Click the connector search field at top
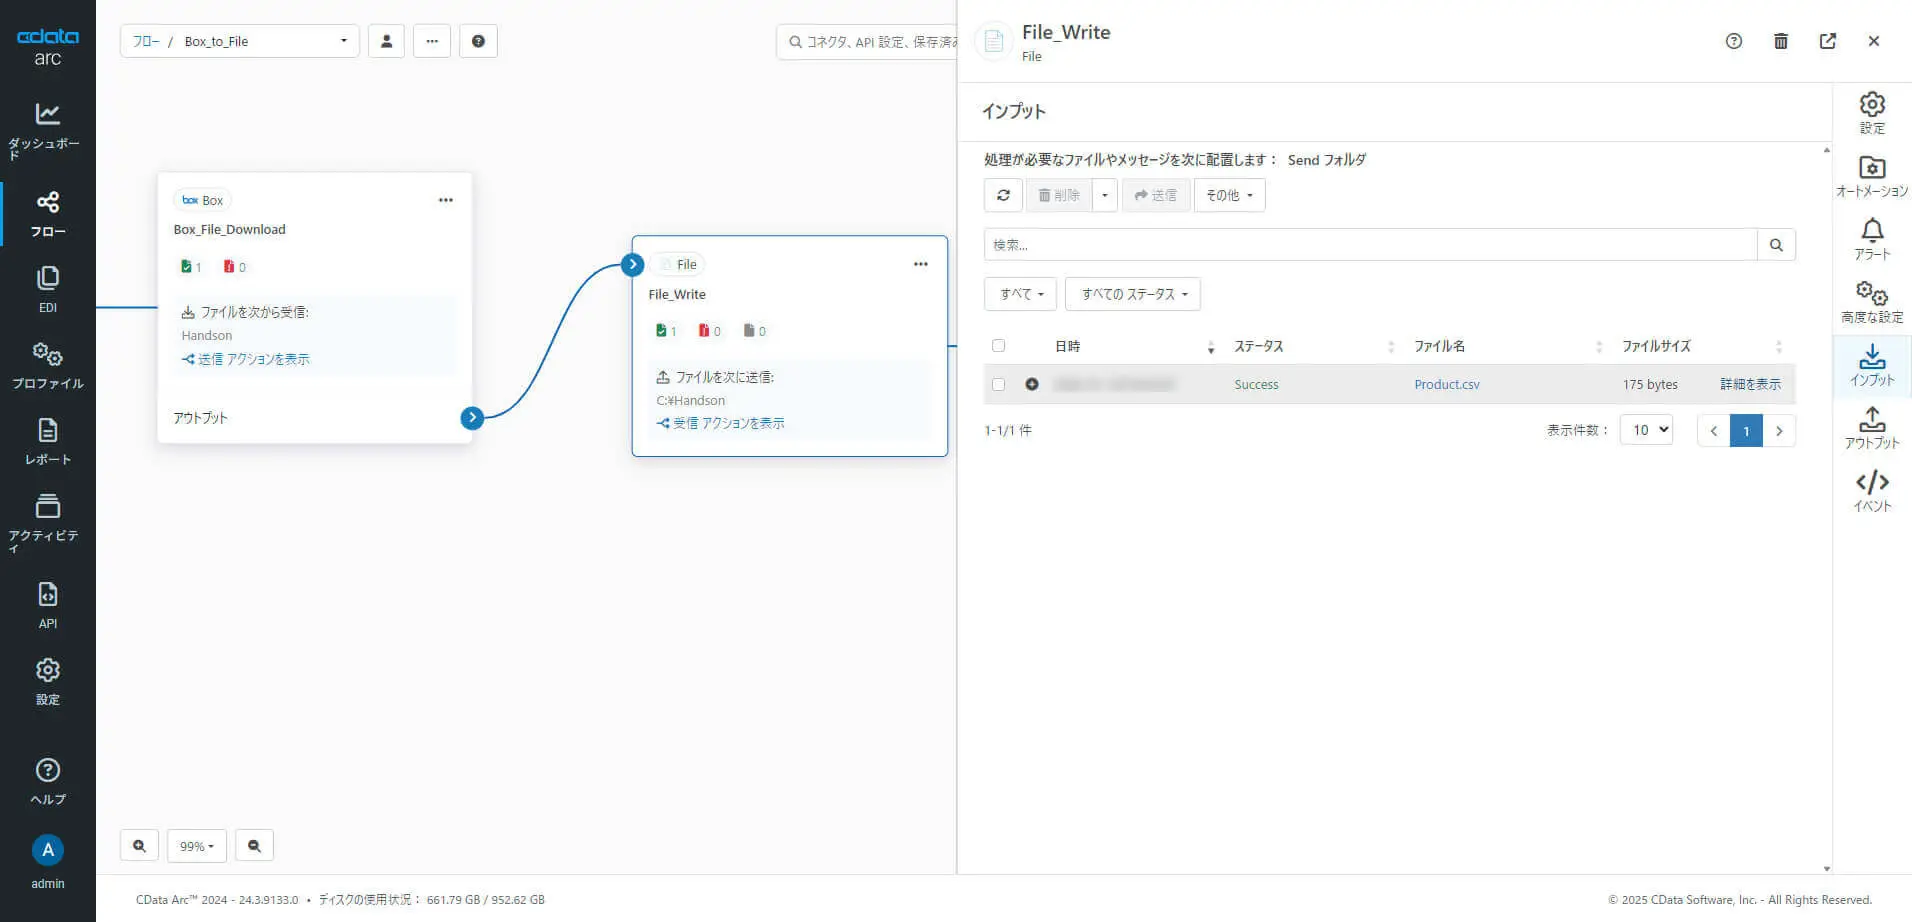The width and height of the screenshot is (1912, 922). pos(868,41)
